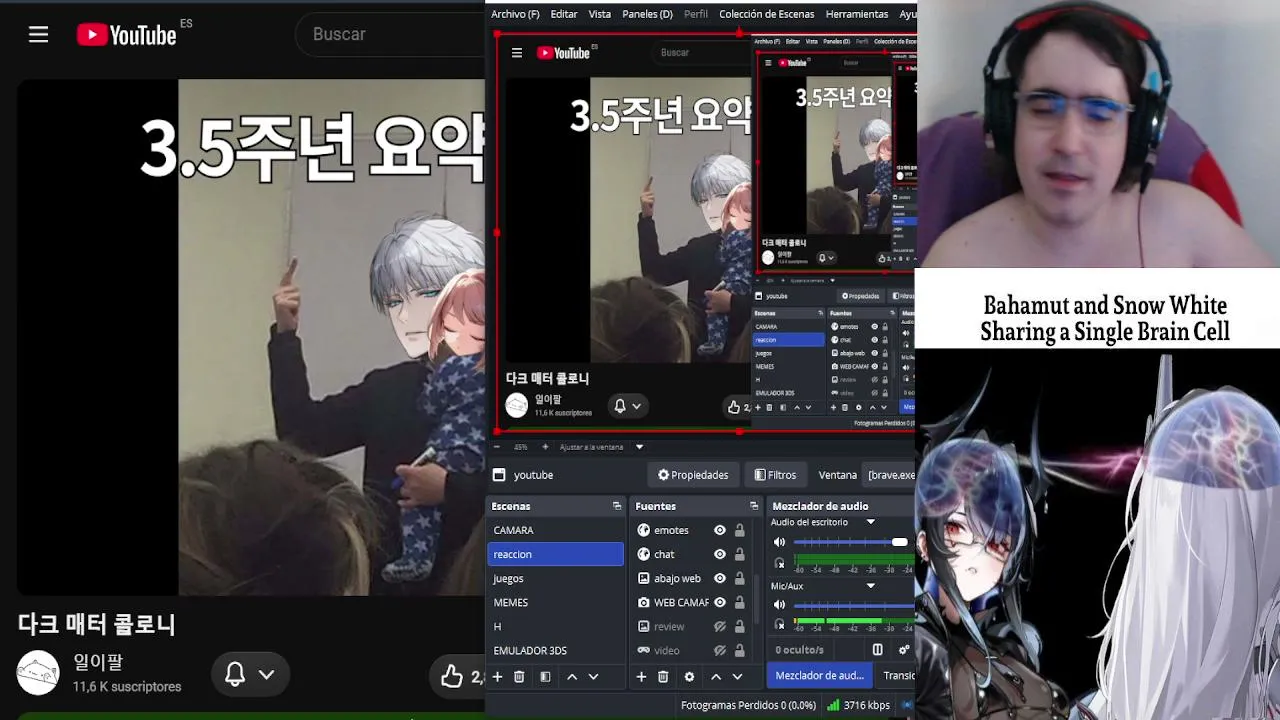This screenshot has height=720, width=1280.
Task: Select the video source
Action: click(x=666, y=650)
